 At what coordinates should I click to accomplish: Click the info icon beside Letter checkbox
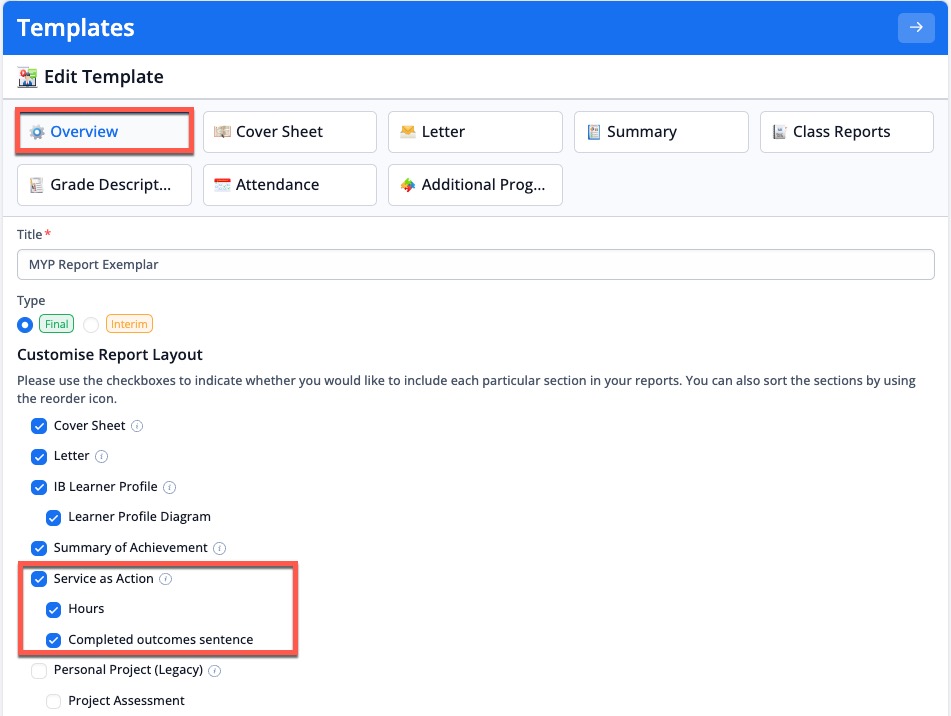click(102, 456)
